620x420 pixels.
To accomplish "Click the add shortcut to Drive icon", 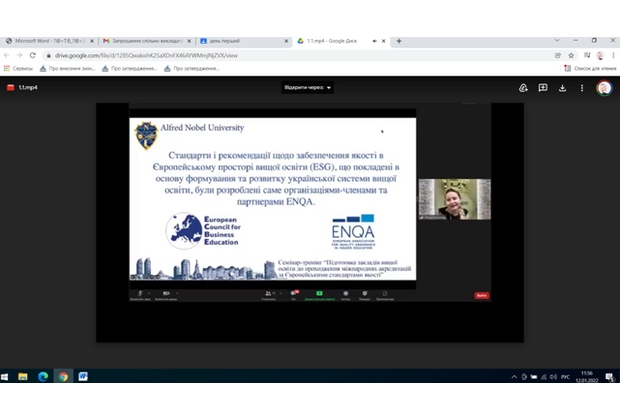I will point(523,87).
